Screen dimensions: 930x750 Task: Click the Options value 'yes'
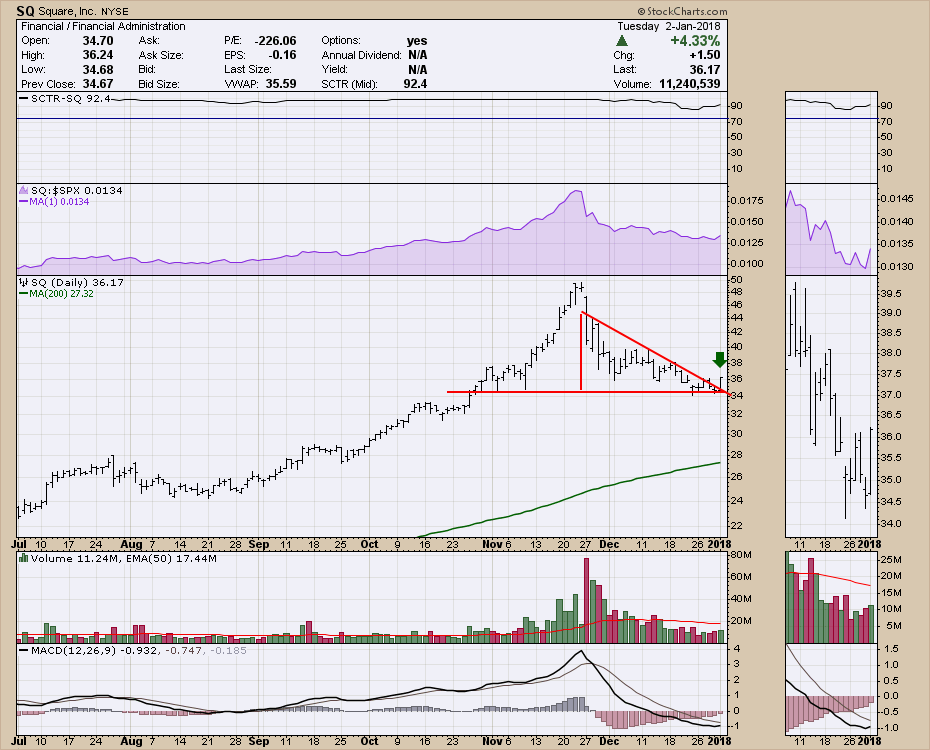pos(417,40)
